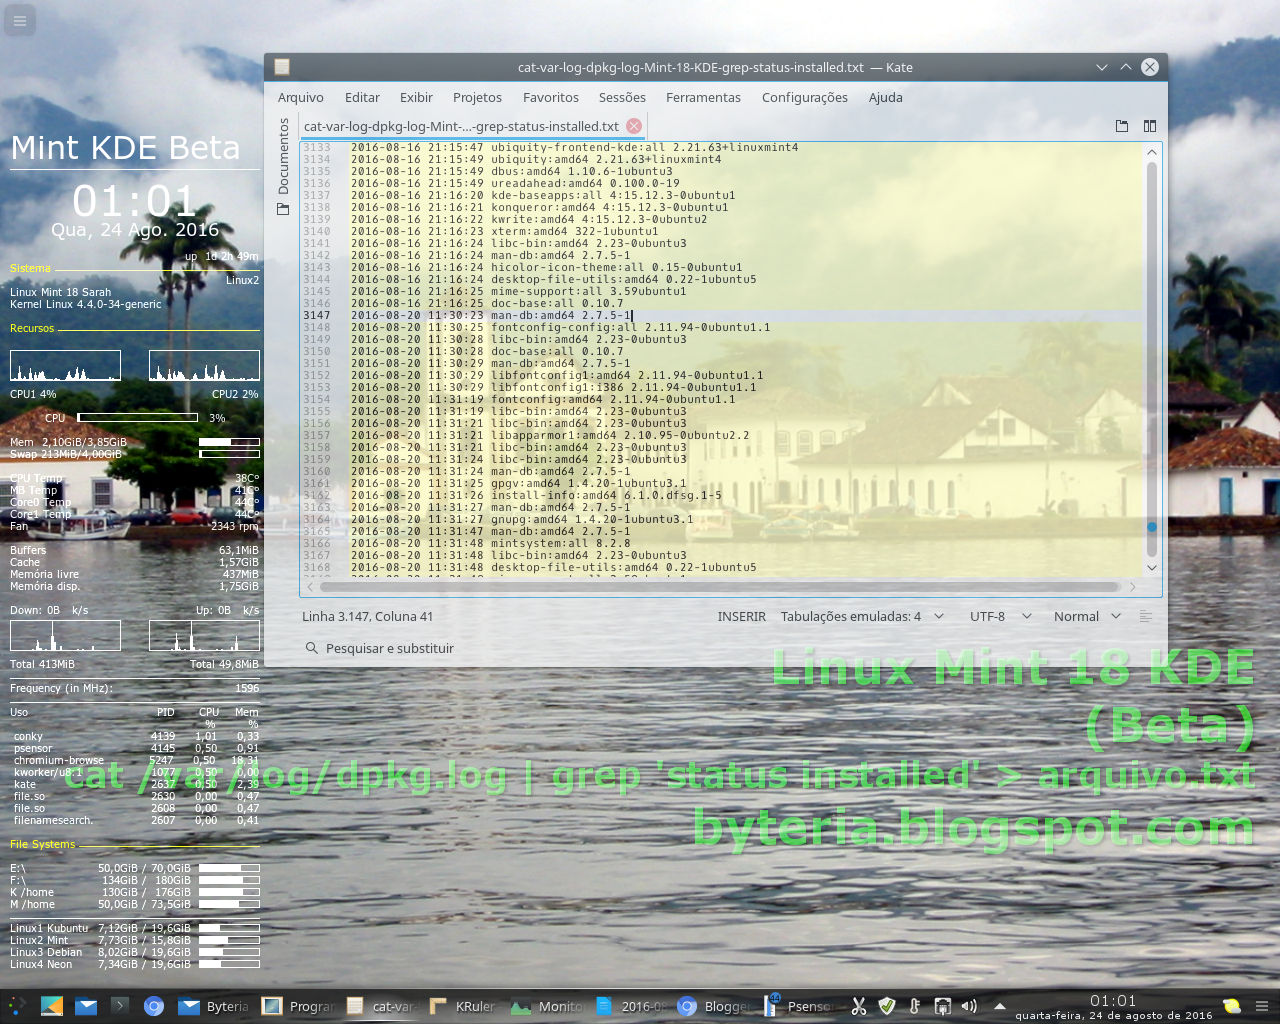Click the split view icon in tab bar

(1150, 126)
